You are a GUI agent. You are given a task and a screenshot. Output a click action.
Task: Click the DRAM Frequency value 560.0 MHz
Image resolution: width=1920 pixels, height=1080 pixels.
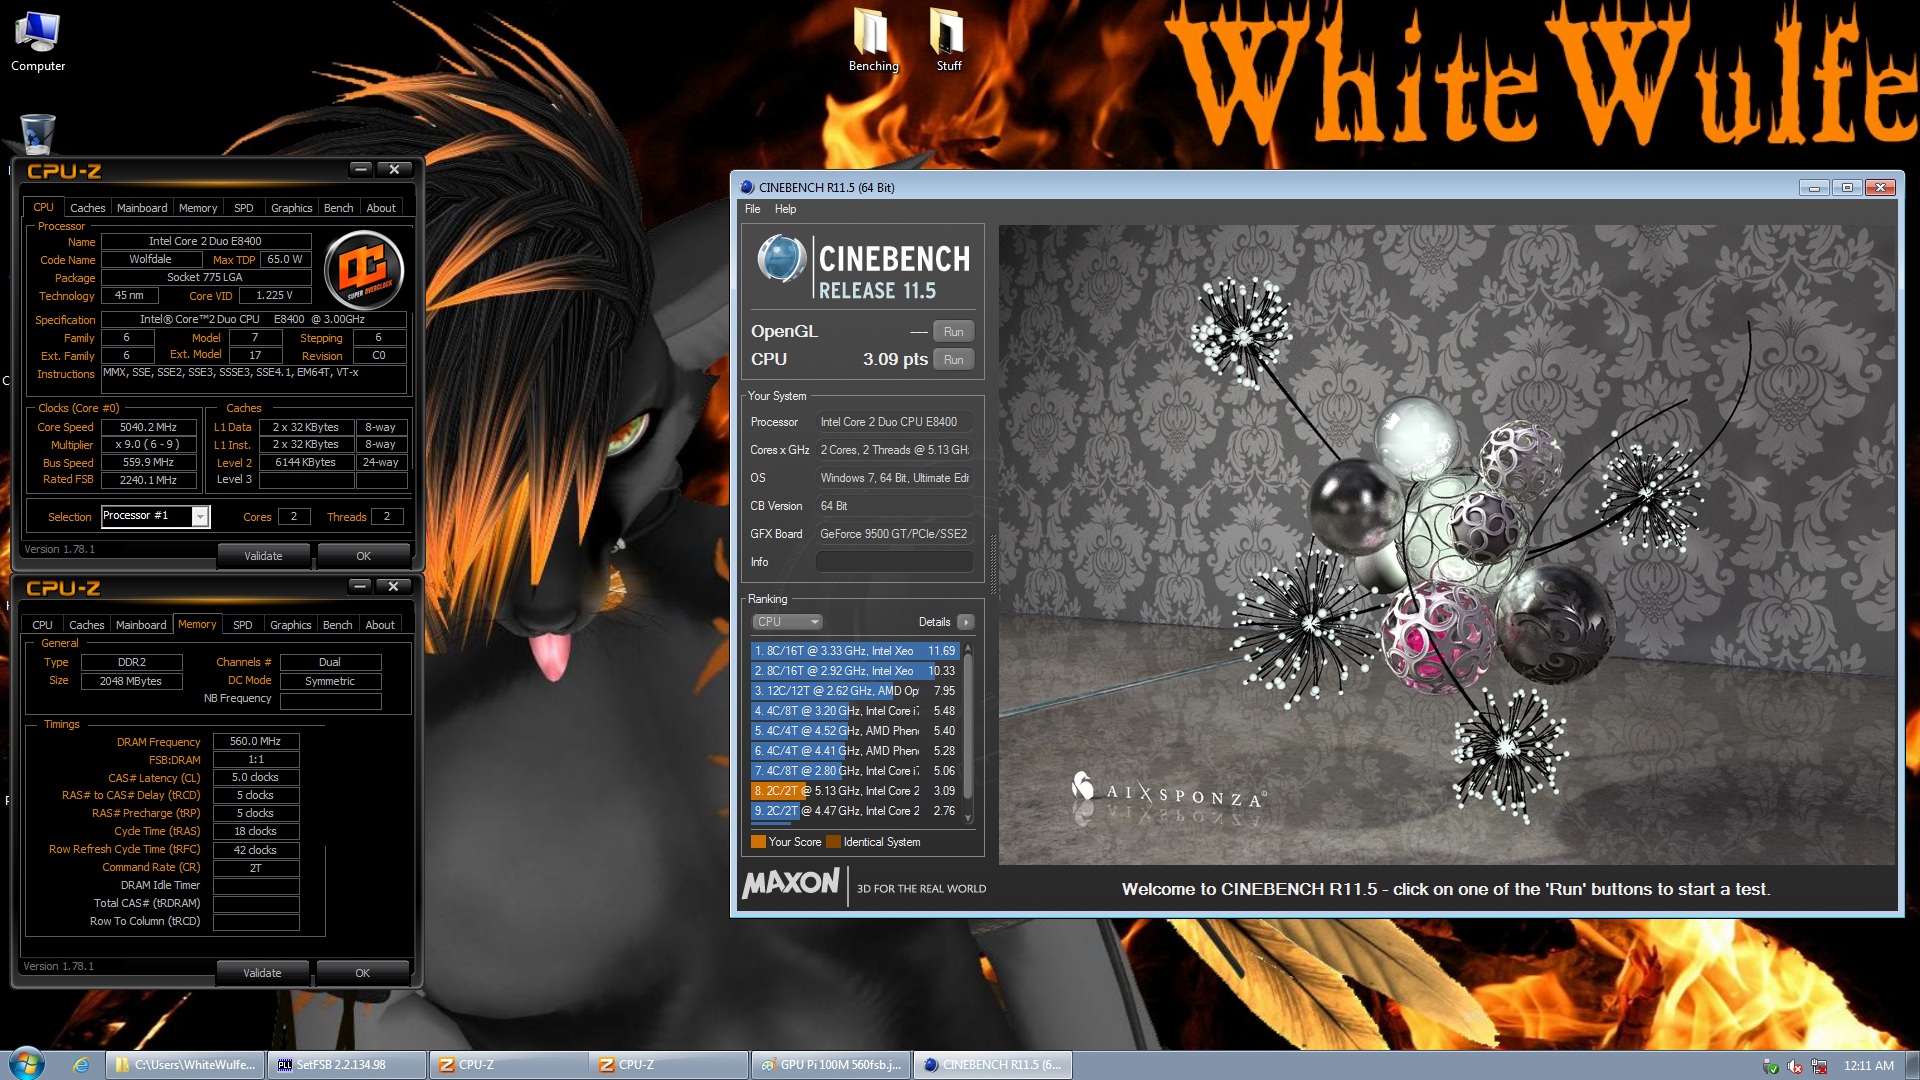255,742
